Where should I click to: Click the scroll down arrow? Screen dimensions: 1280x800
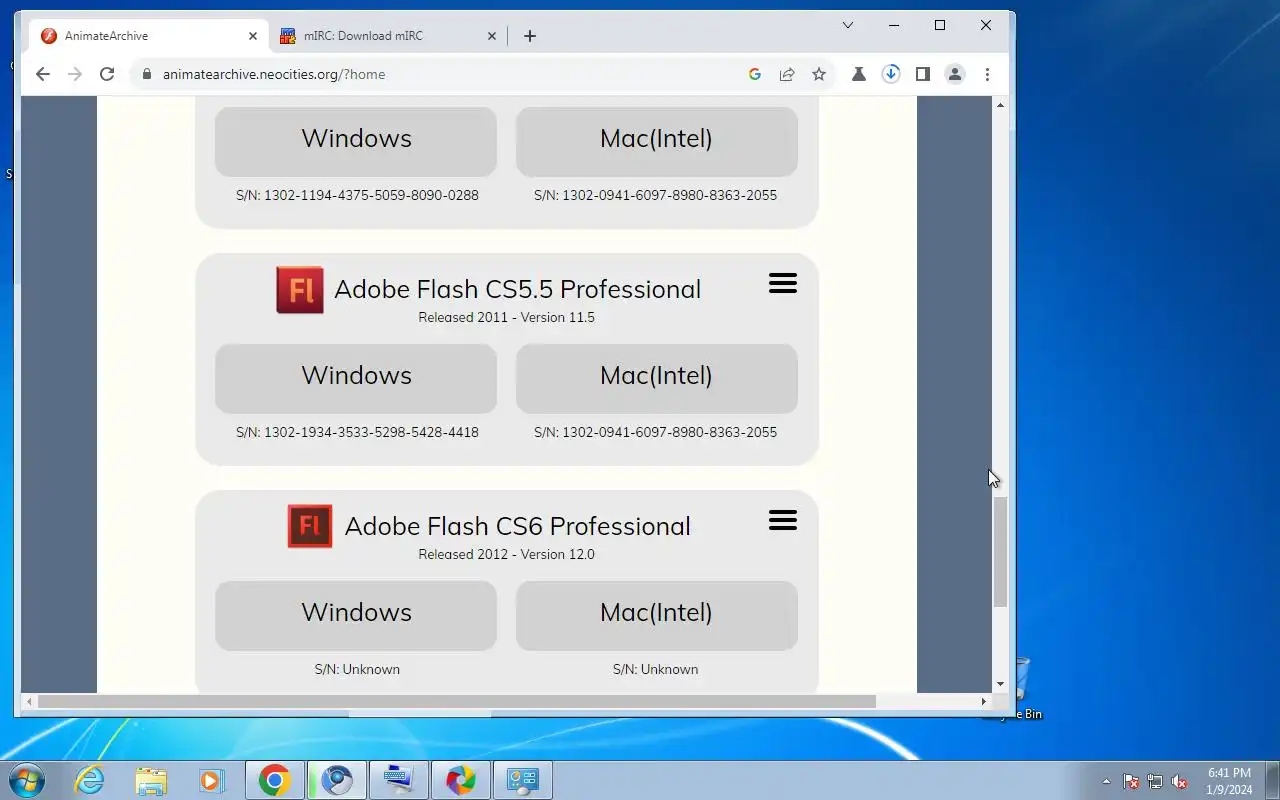click(1000, 685)
